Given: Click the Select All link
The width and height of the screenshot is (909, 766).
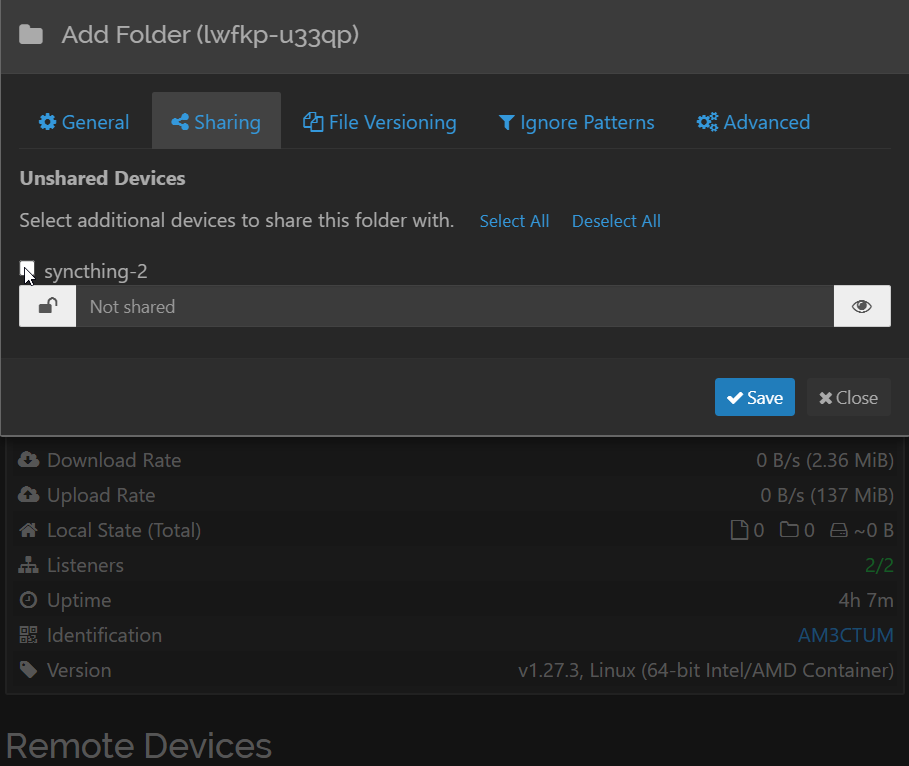Looking at the screenshot, I should (x=514, y=221).
